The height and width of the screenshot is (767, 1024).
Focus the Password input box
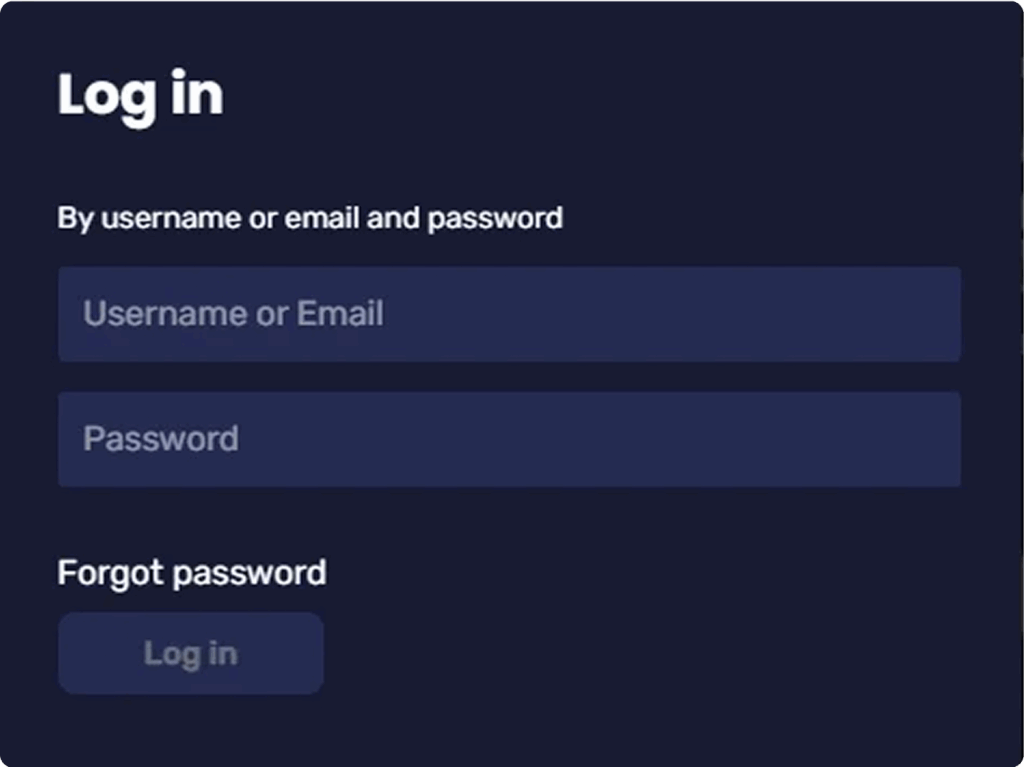[509, 439]
